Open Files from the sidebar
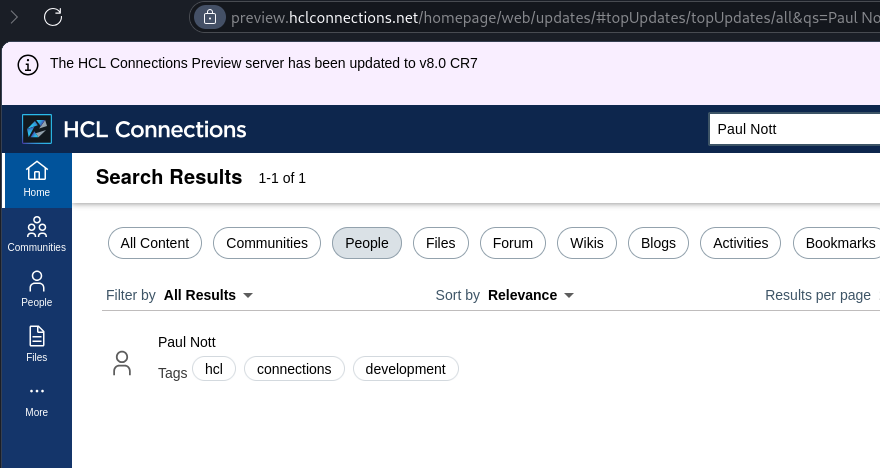 [x=37, y=345]
